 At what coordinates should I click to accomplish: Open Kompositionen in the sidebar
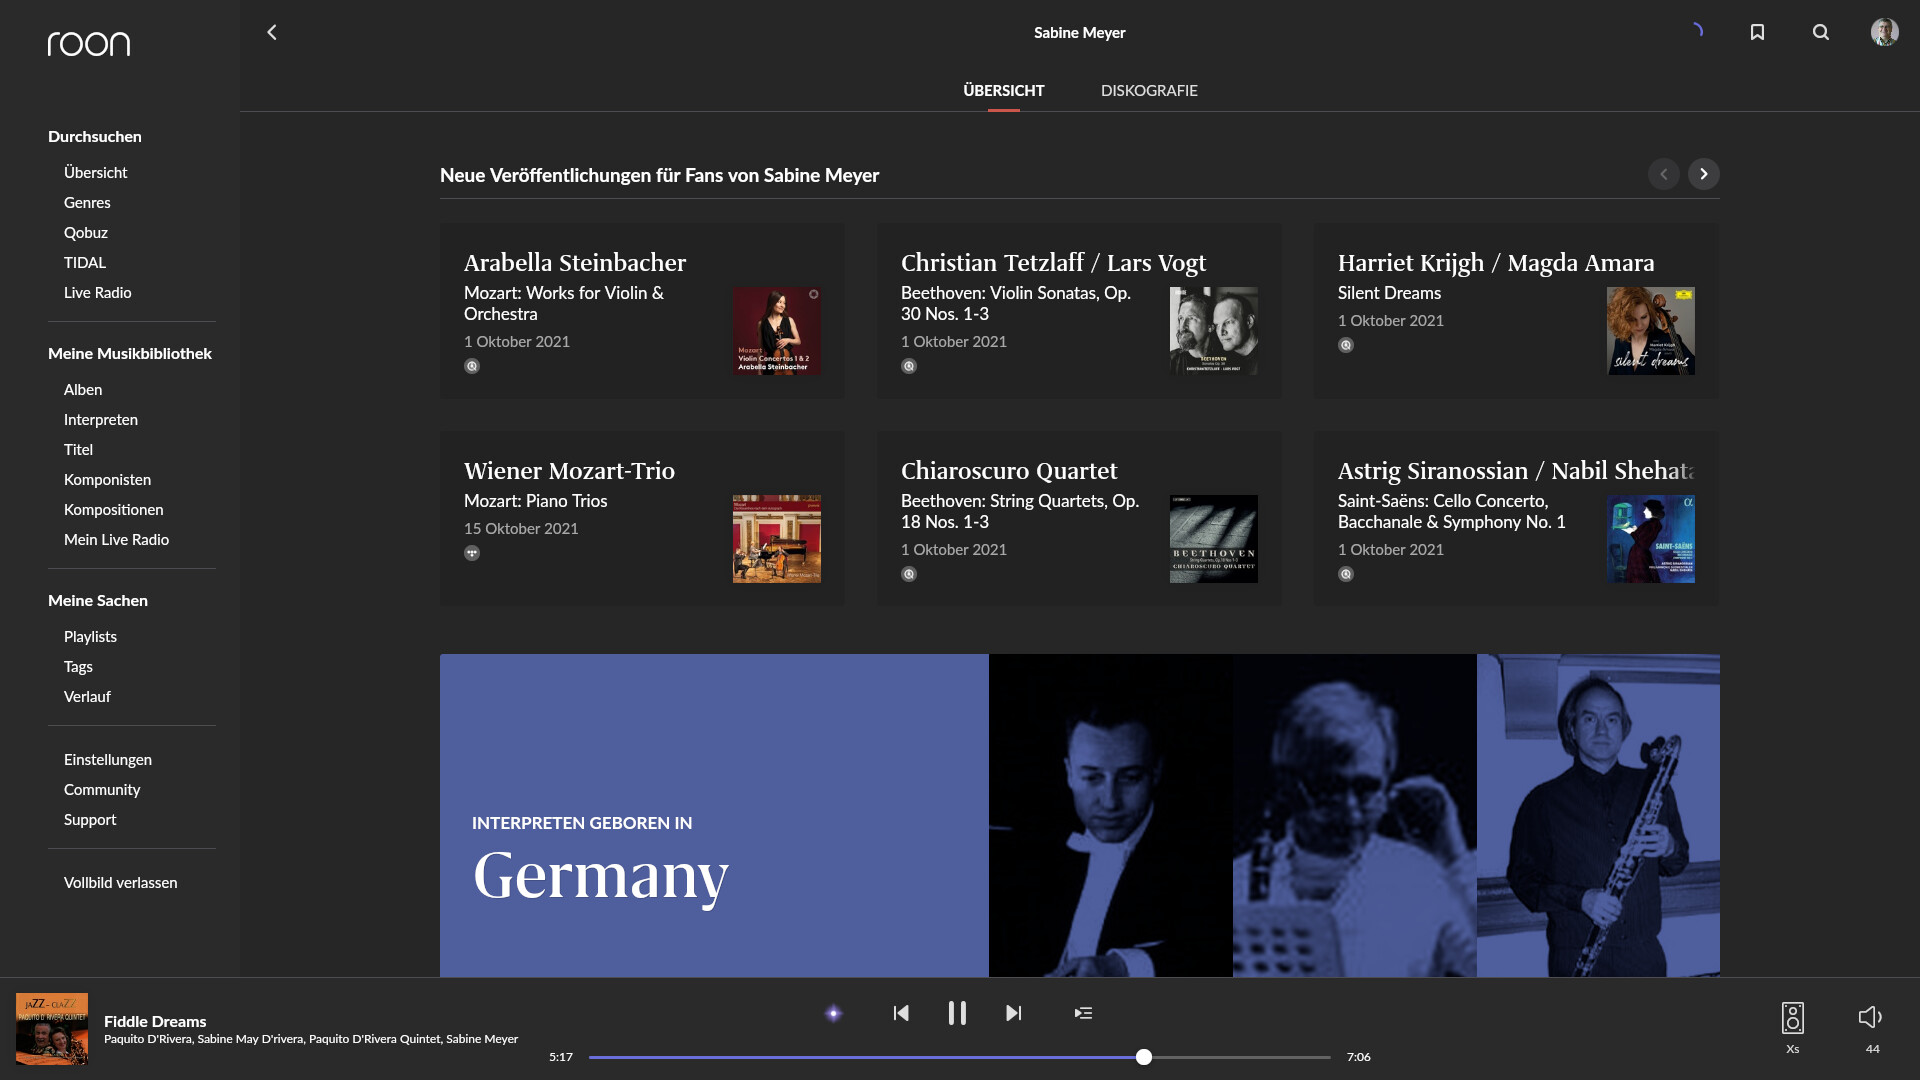(114, 509)
